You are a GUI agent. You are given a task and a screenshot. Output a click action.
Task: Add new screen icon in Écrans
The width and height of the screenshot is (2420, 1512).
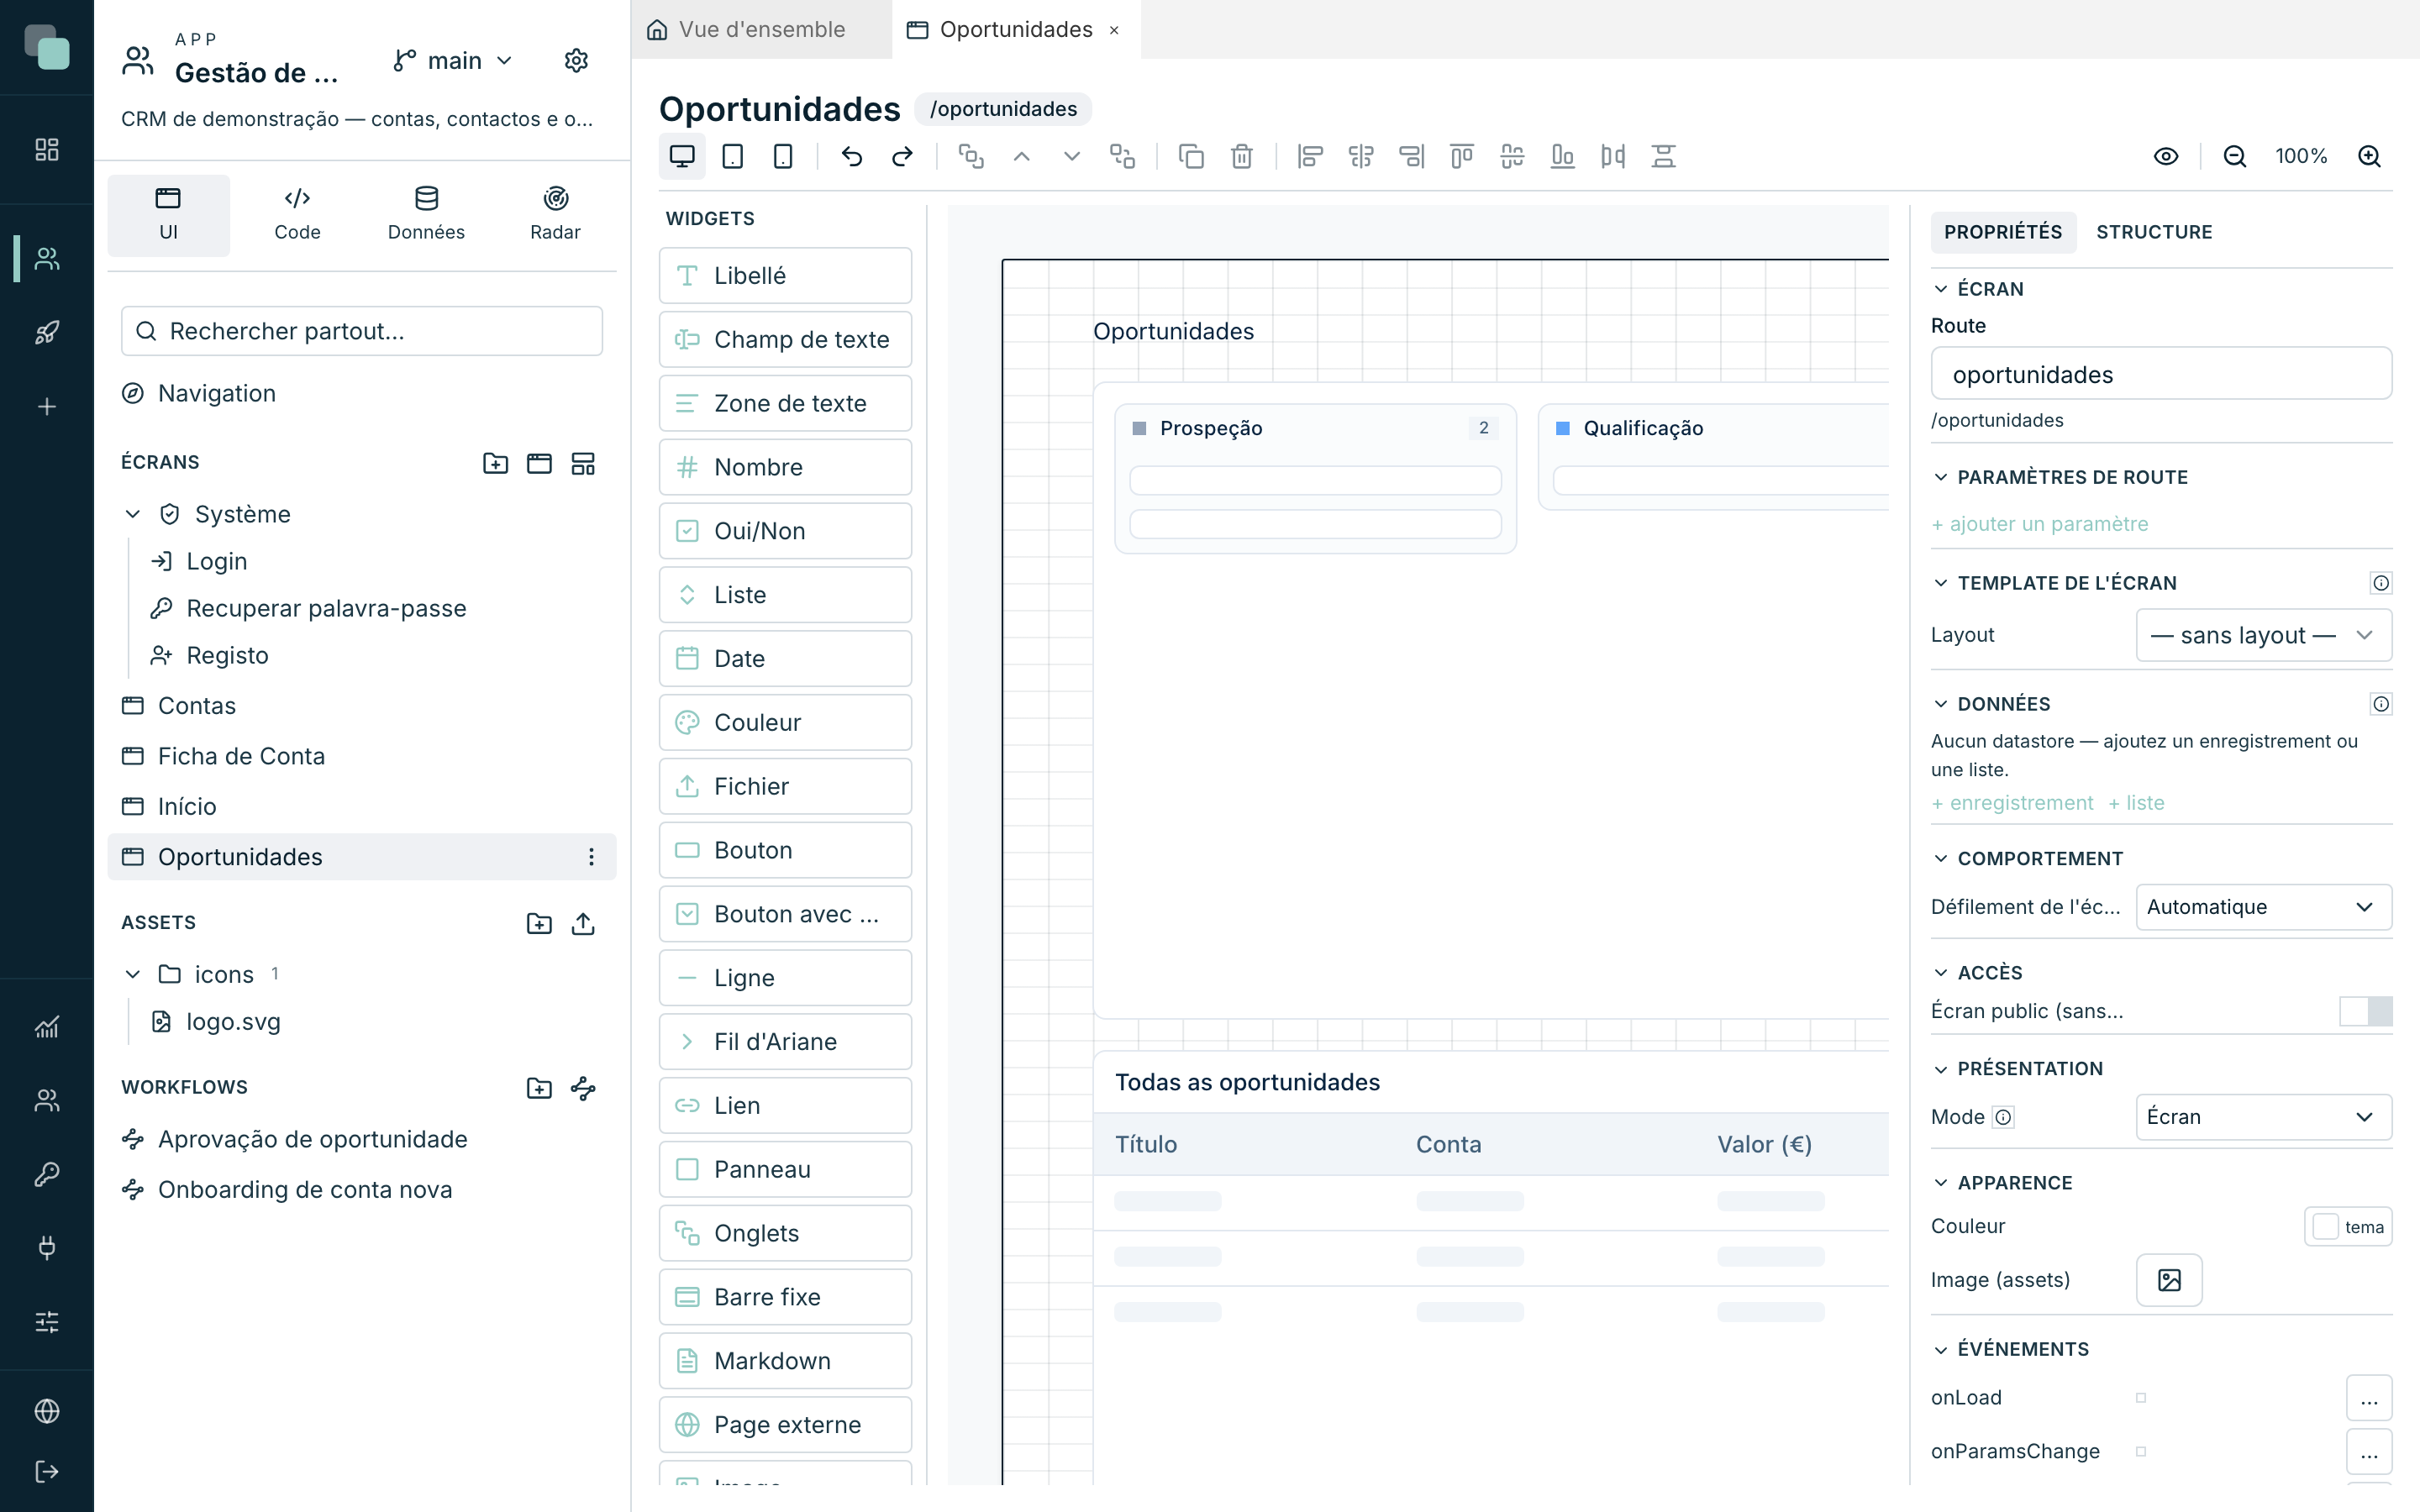point(539,463)
